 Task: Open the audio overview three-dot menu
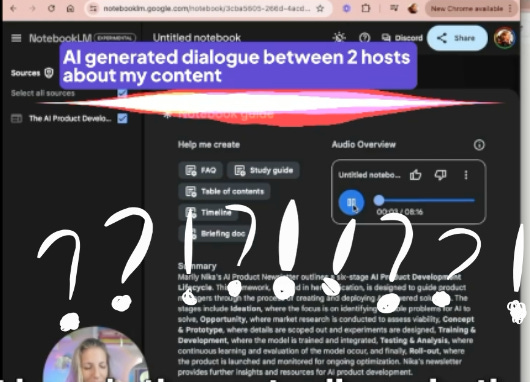tap(466, 175)
